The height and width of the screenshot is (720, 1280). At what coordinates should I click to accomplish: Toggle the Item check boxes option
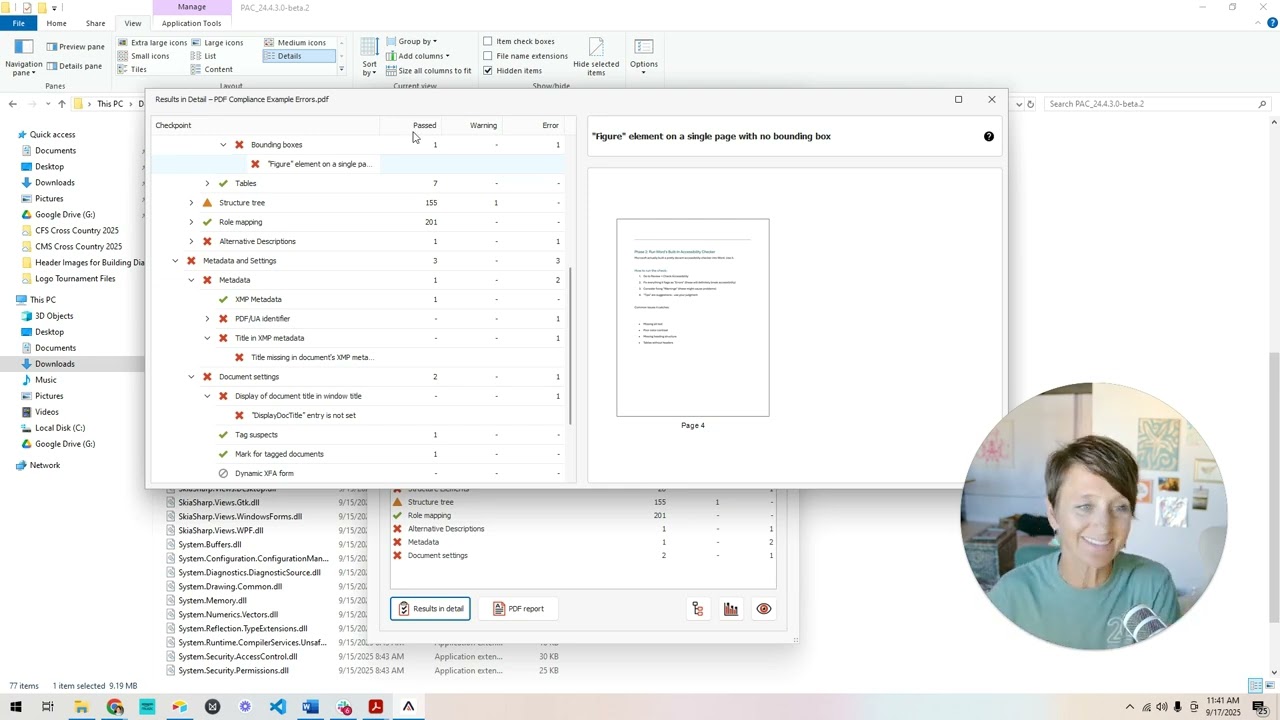click(488, 42)
